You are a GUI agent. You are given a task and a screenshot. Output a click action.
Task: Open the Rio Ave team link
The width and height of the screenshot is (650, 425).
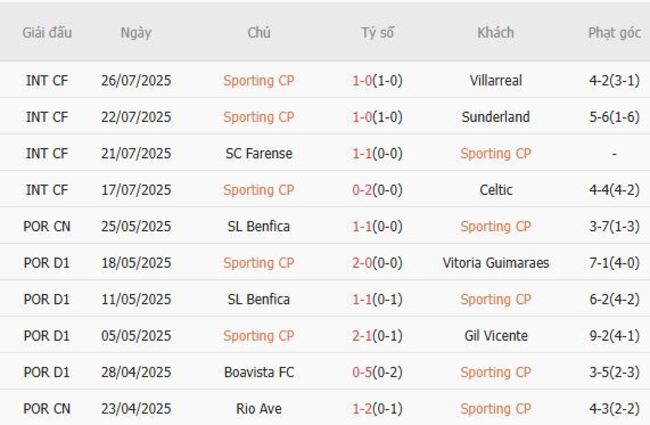click(x=258, y=408)
